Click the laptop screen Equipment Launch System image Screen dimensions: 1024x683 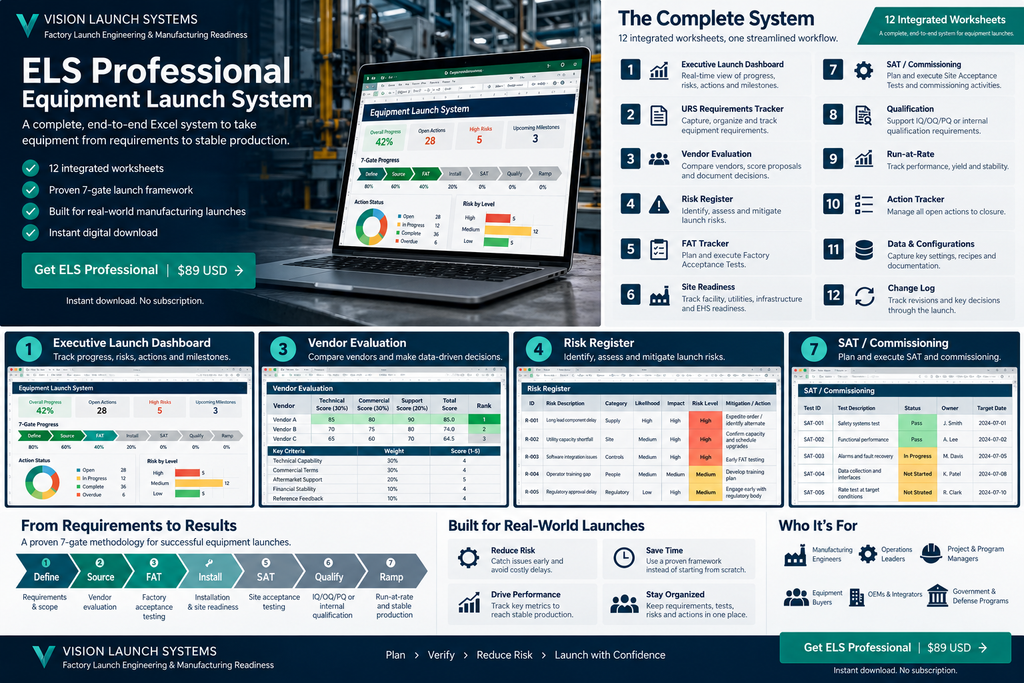pos(462,158)
